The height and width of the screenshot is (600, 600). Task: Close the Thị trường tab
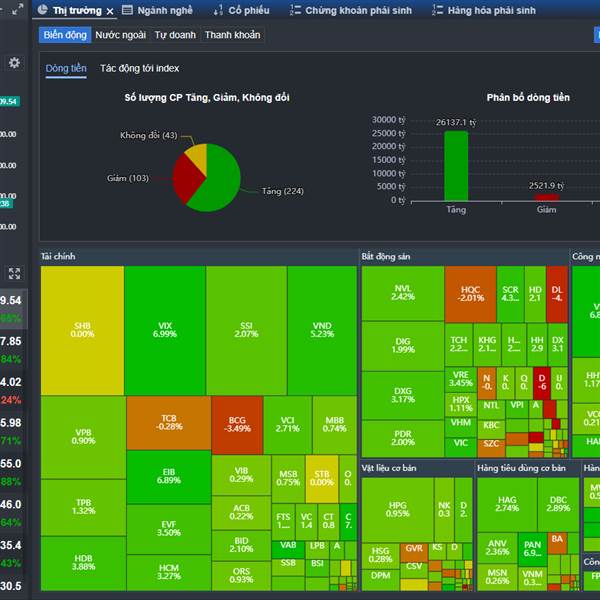(x=110, y=11)
